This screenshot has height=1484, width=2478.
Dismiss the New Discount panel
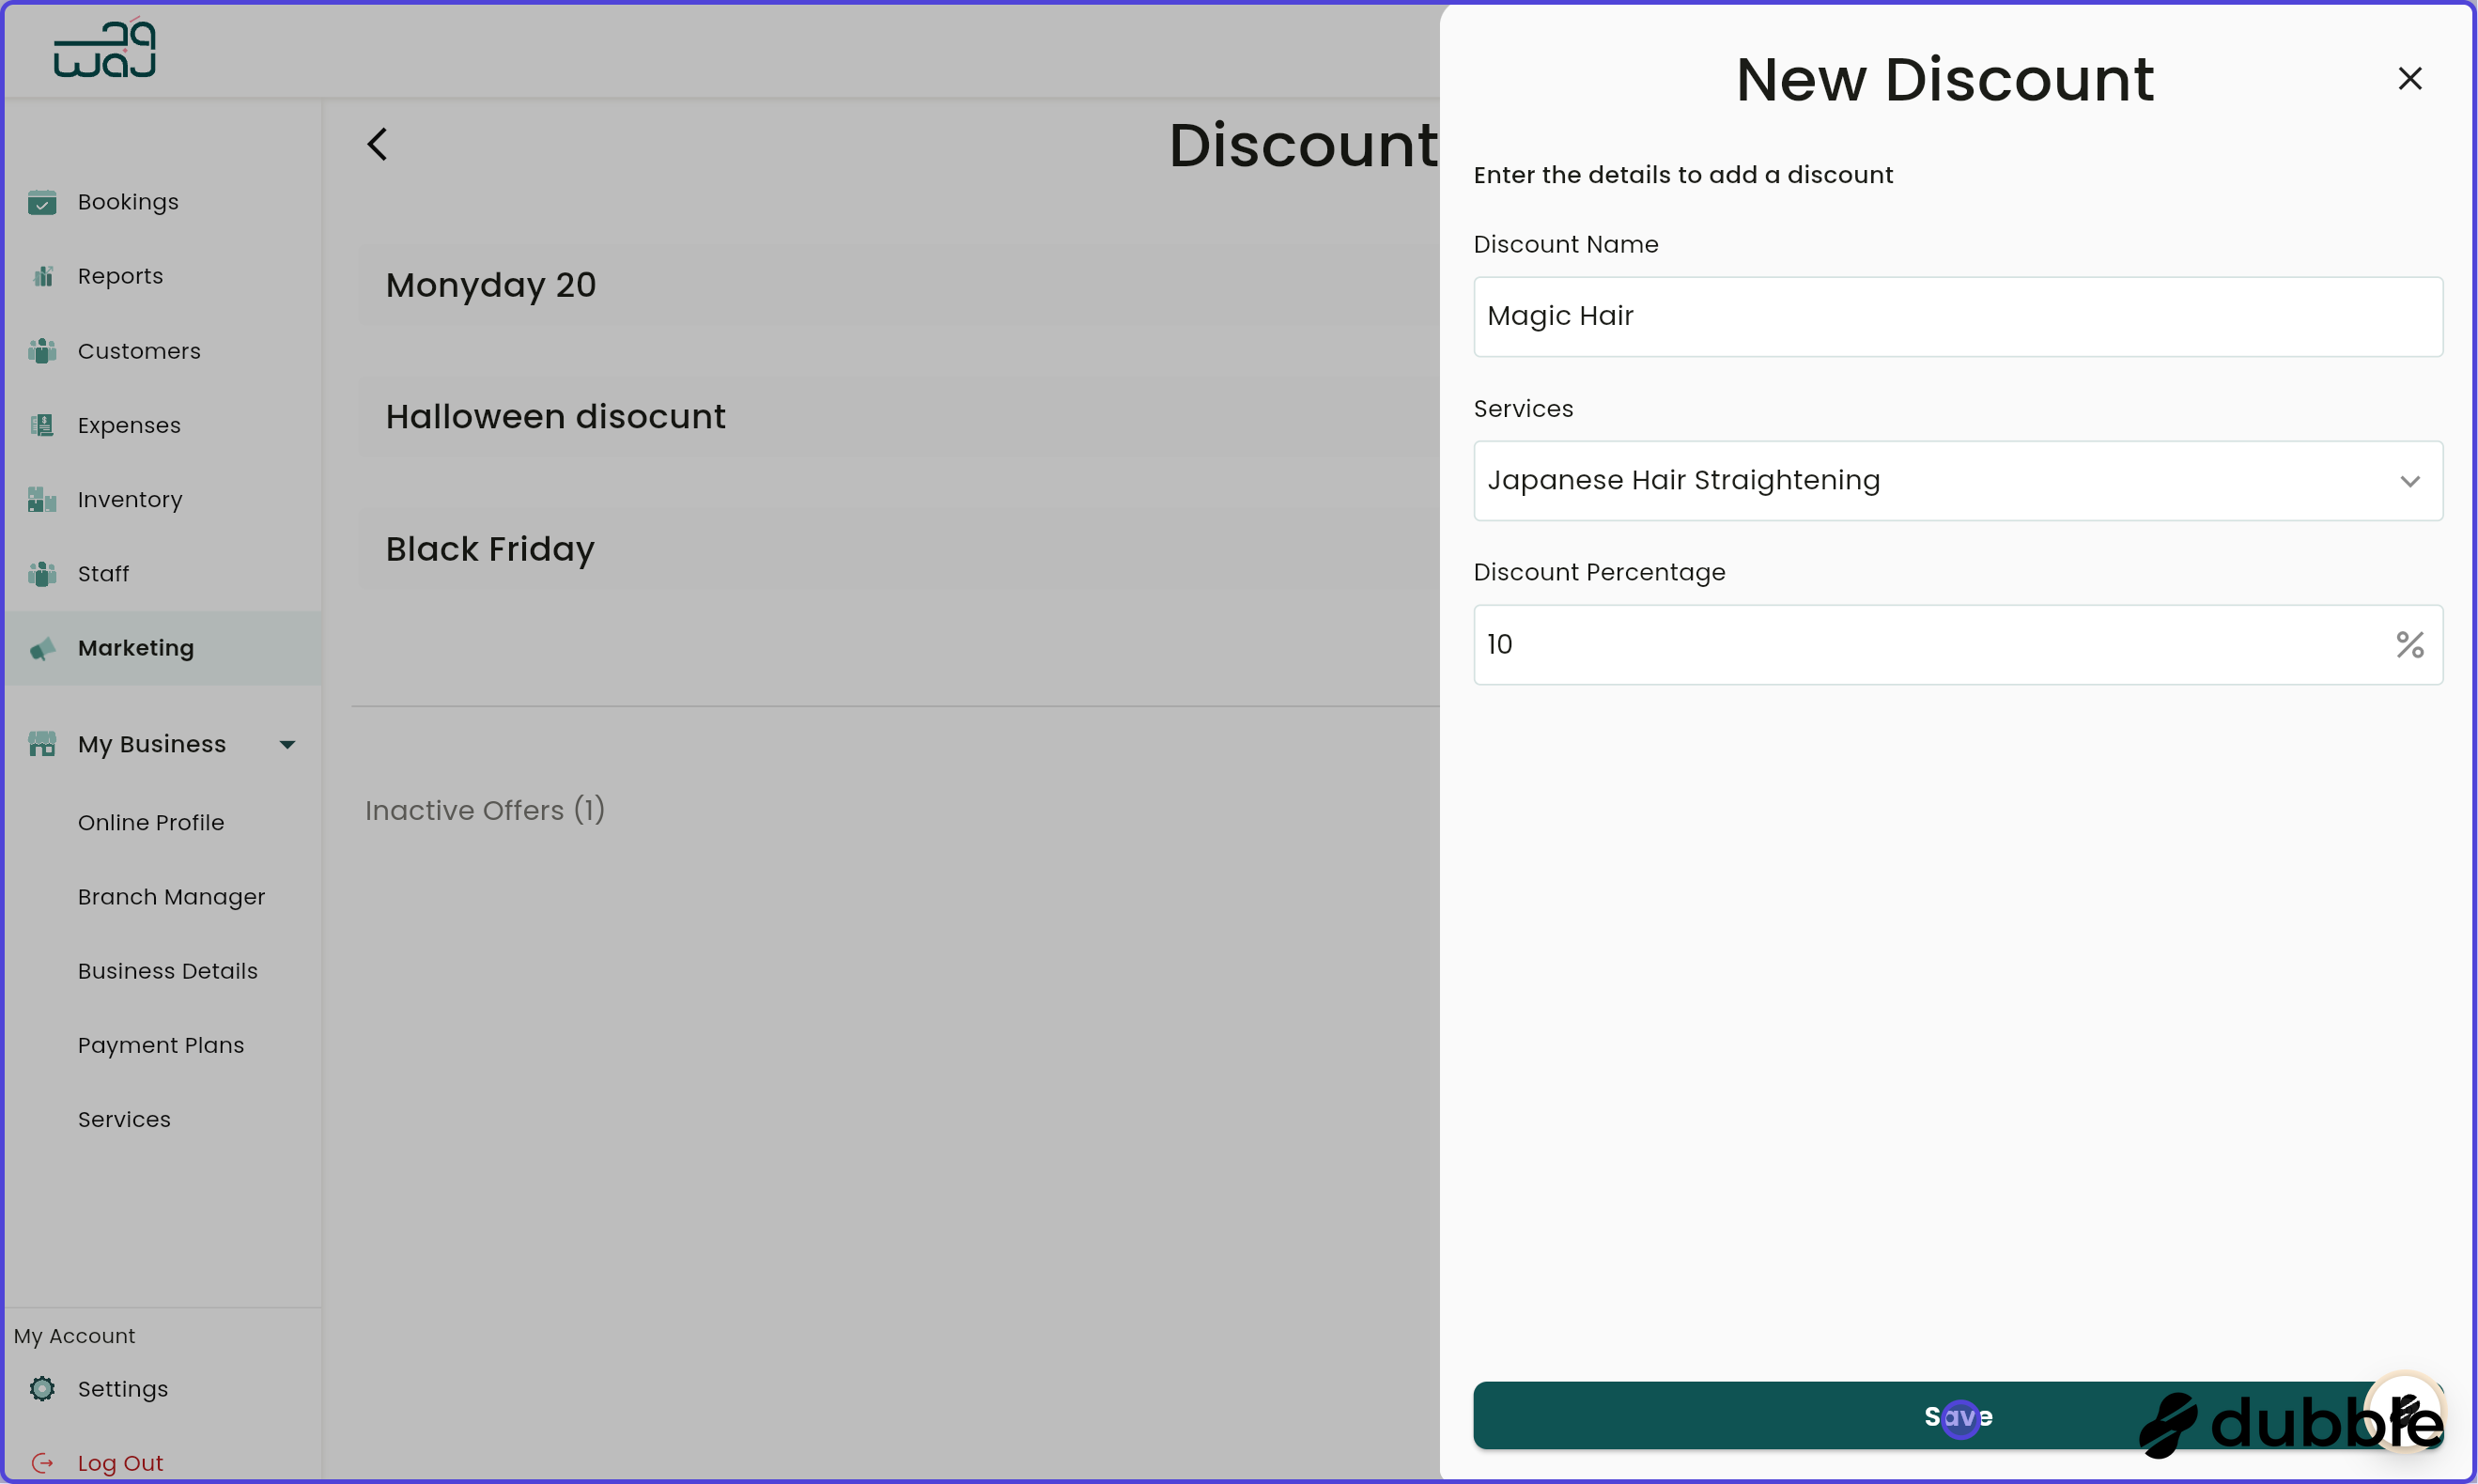click(2409, 78)
